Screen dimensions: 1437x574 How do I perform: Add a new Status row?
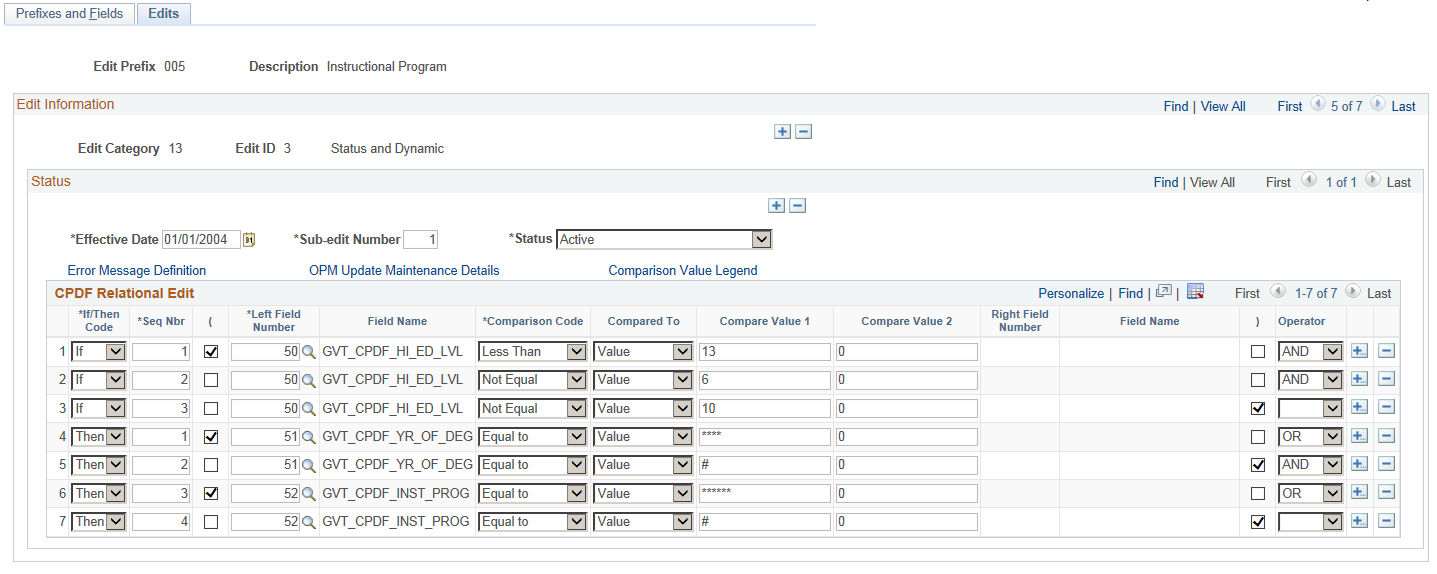776,206
